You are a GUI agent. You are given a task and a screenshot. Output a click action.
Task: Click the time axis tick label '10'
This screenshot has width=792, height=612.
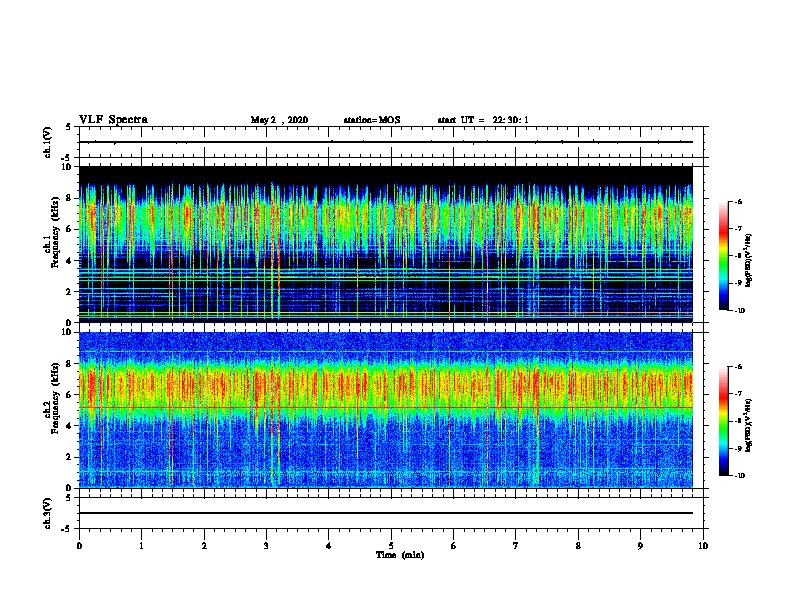703,546
